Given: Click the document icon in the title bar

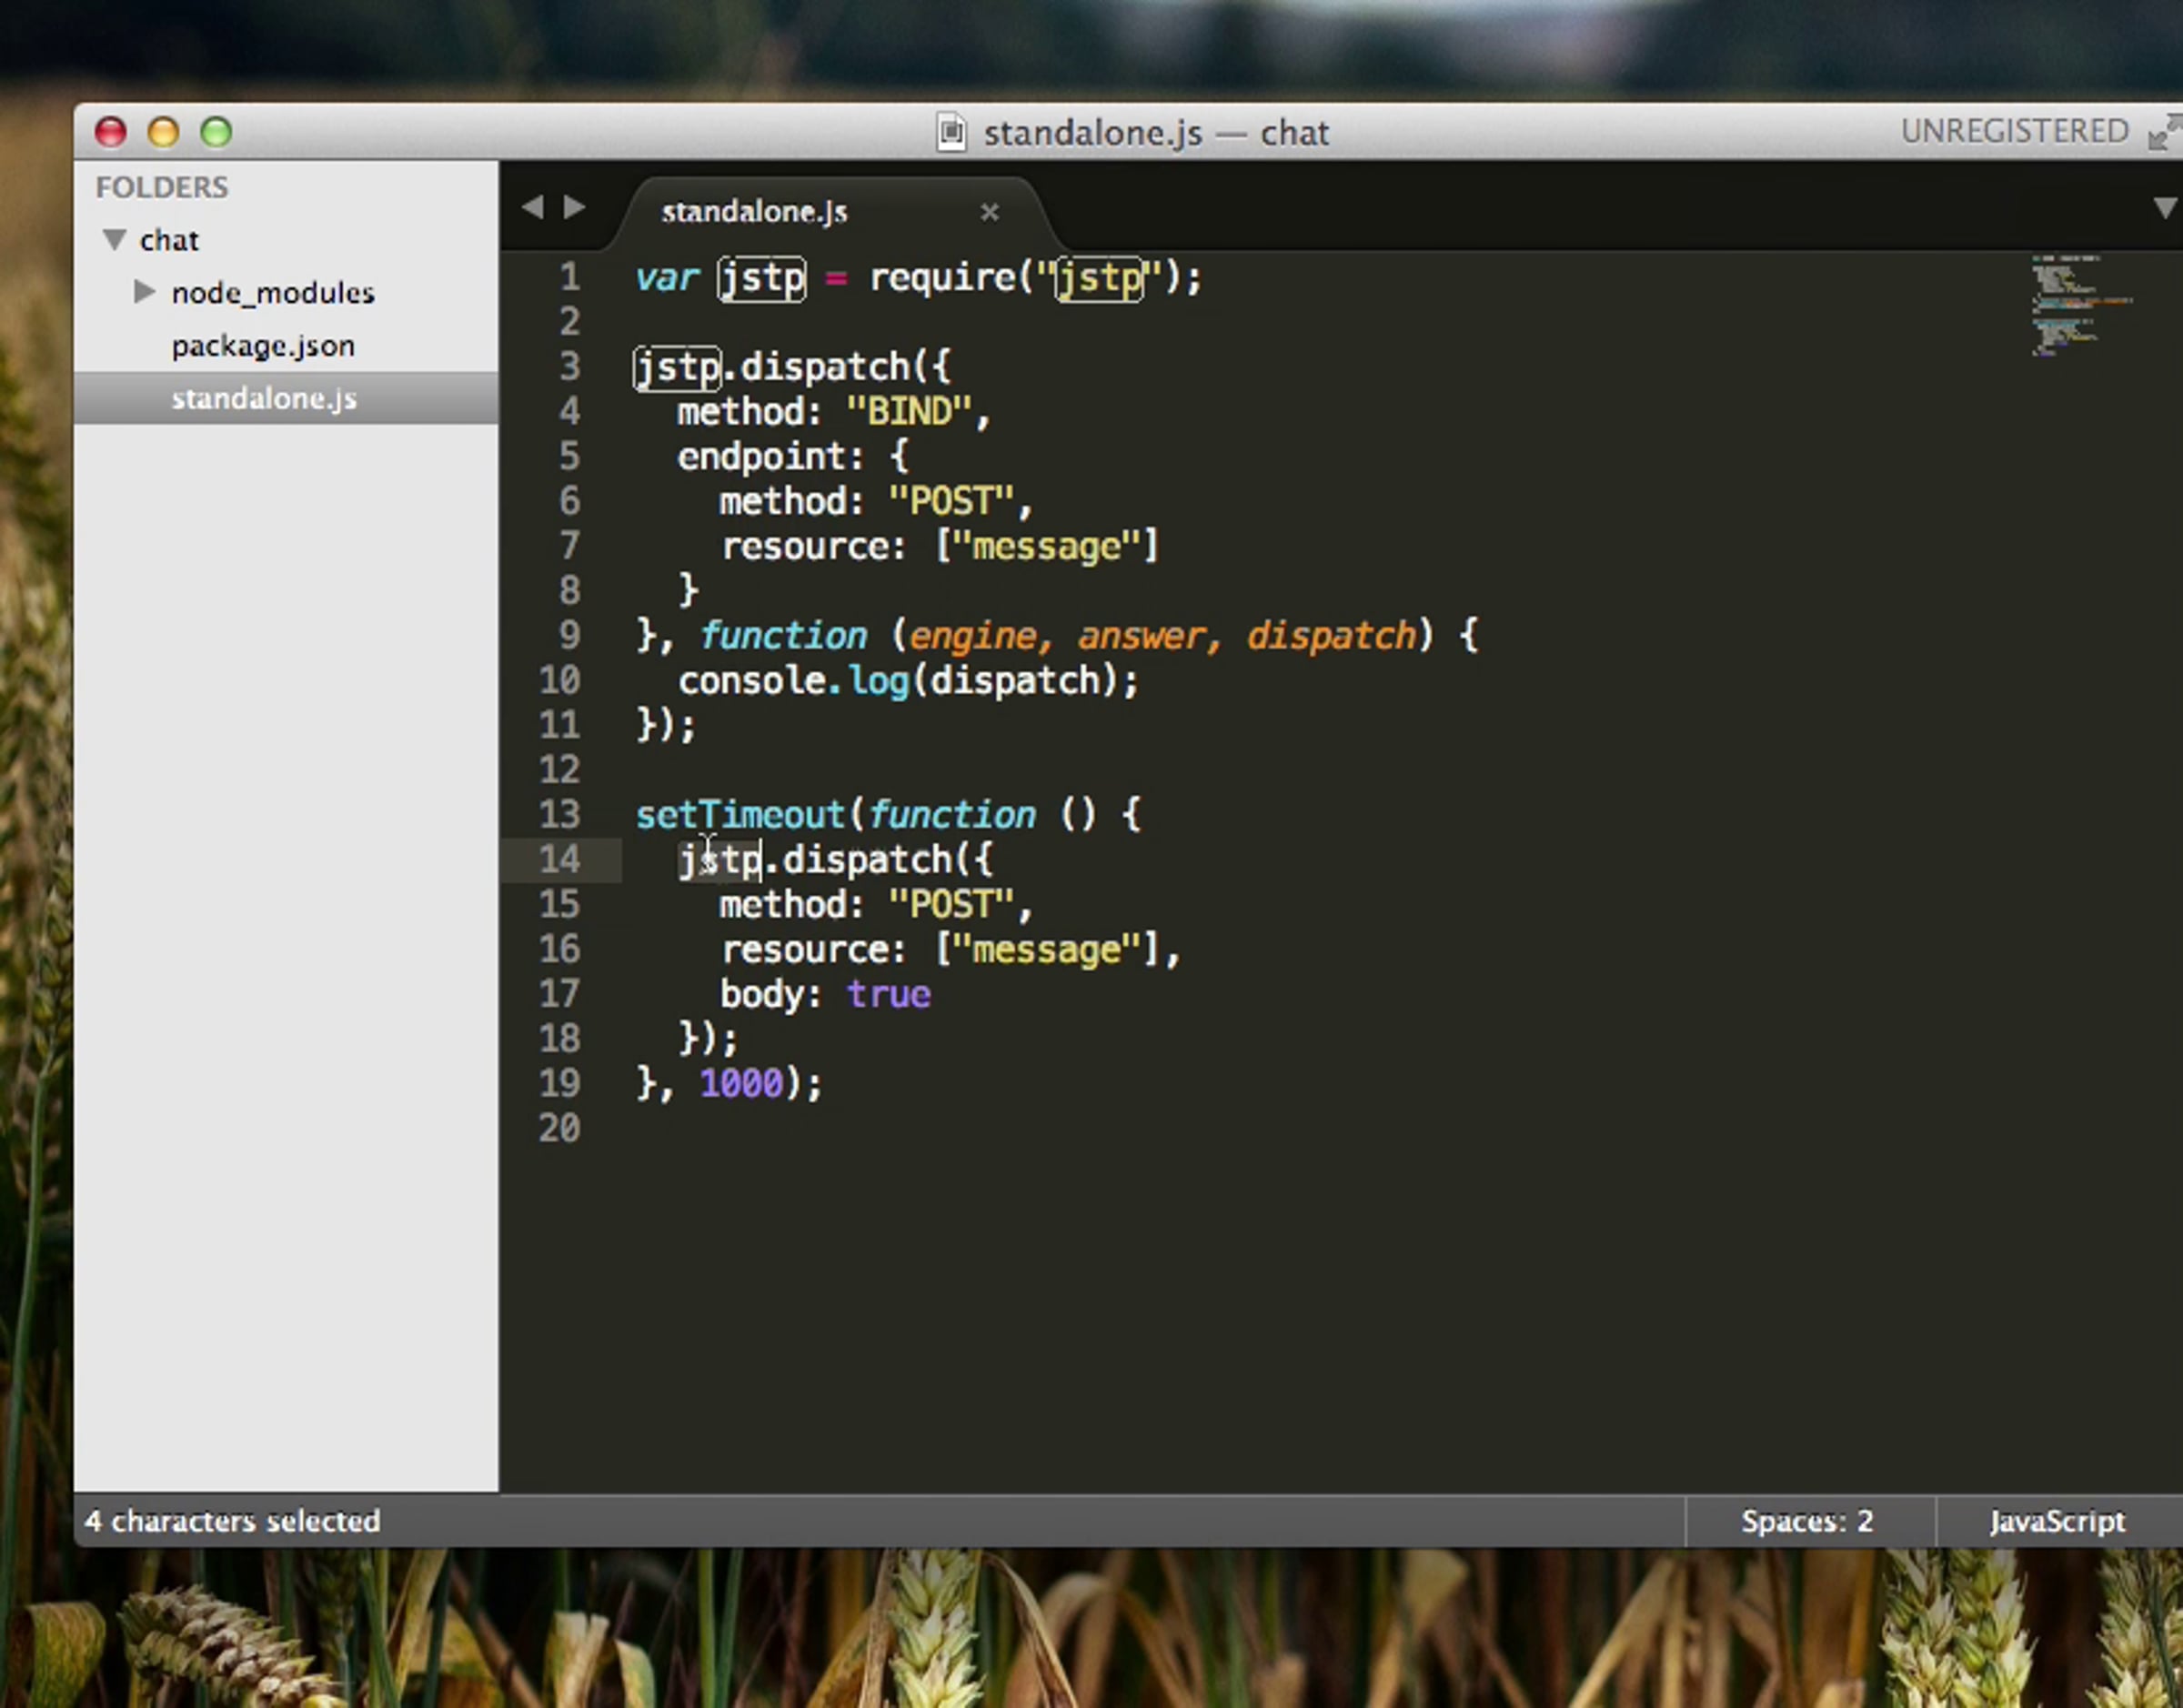Looking at the screenshot, I should click(x=951, y=132).
